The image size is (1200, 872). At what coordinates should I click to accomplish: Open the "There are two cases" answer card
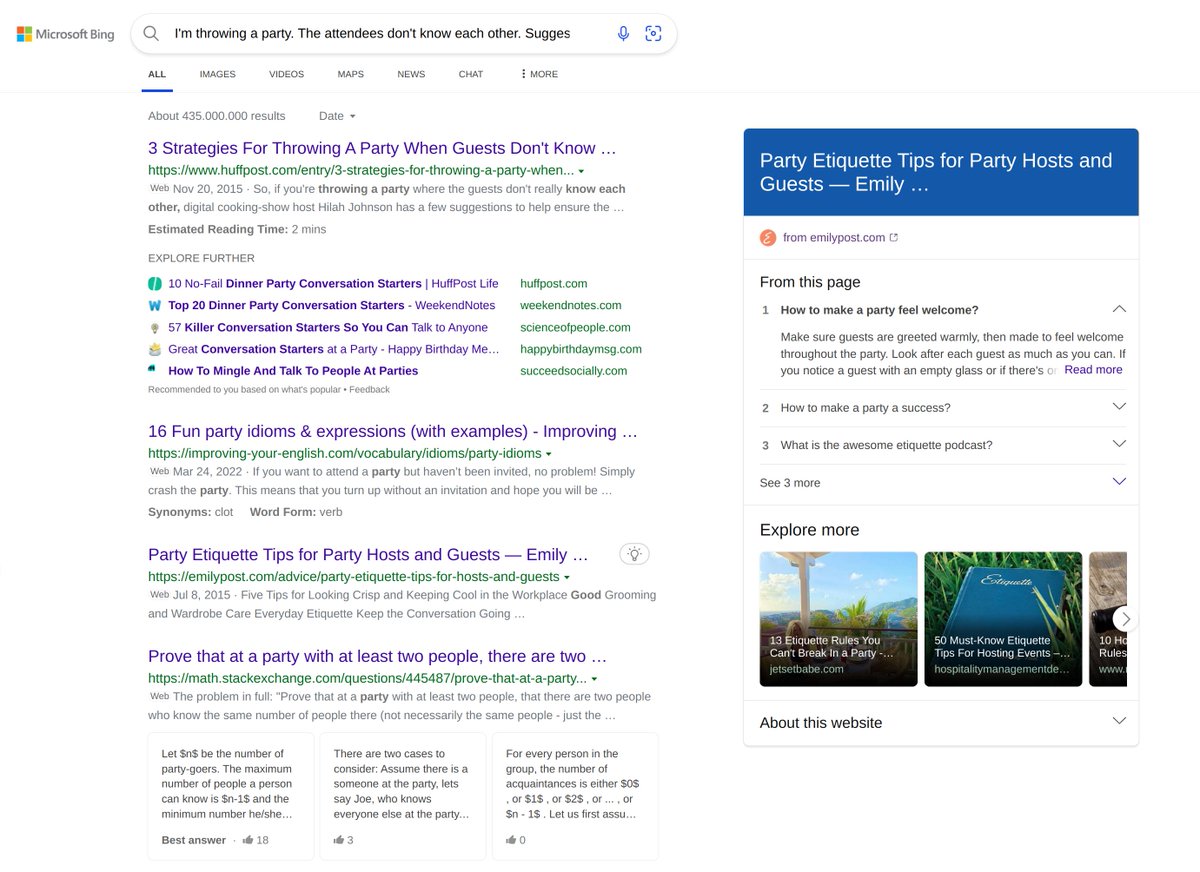[x=403, y=796]
